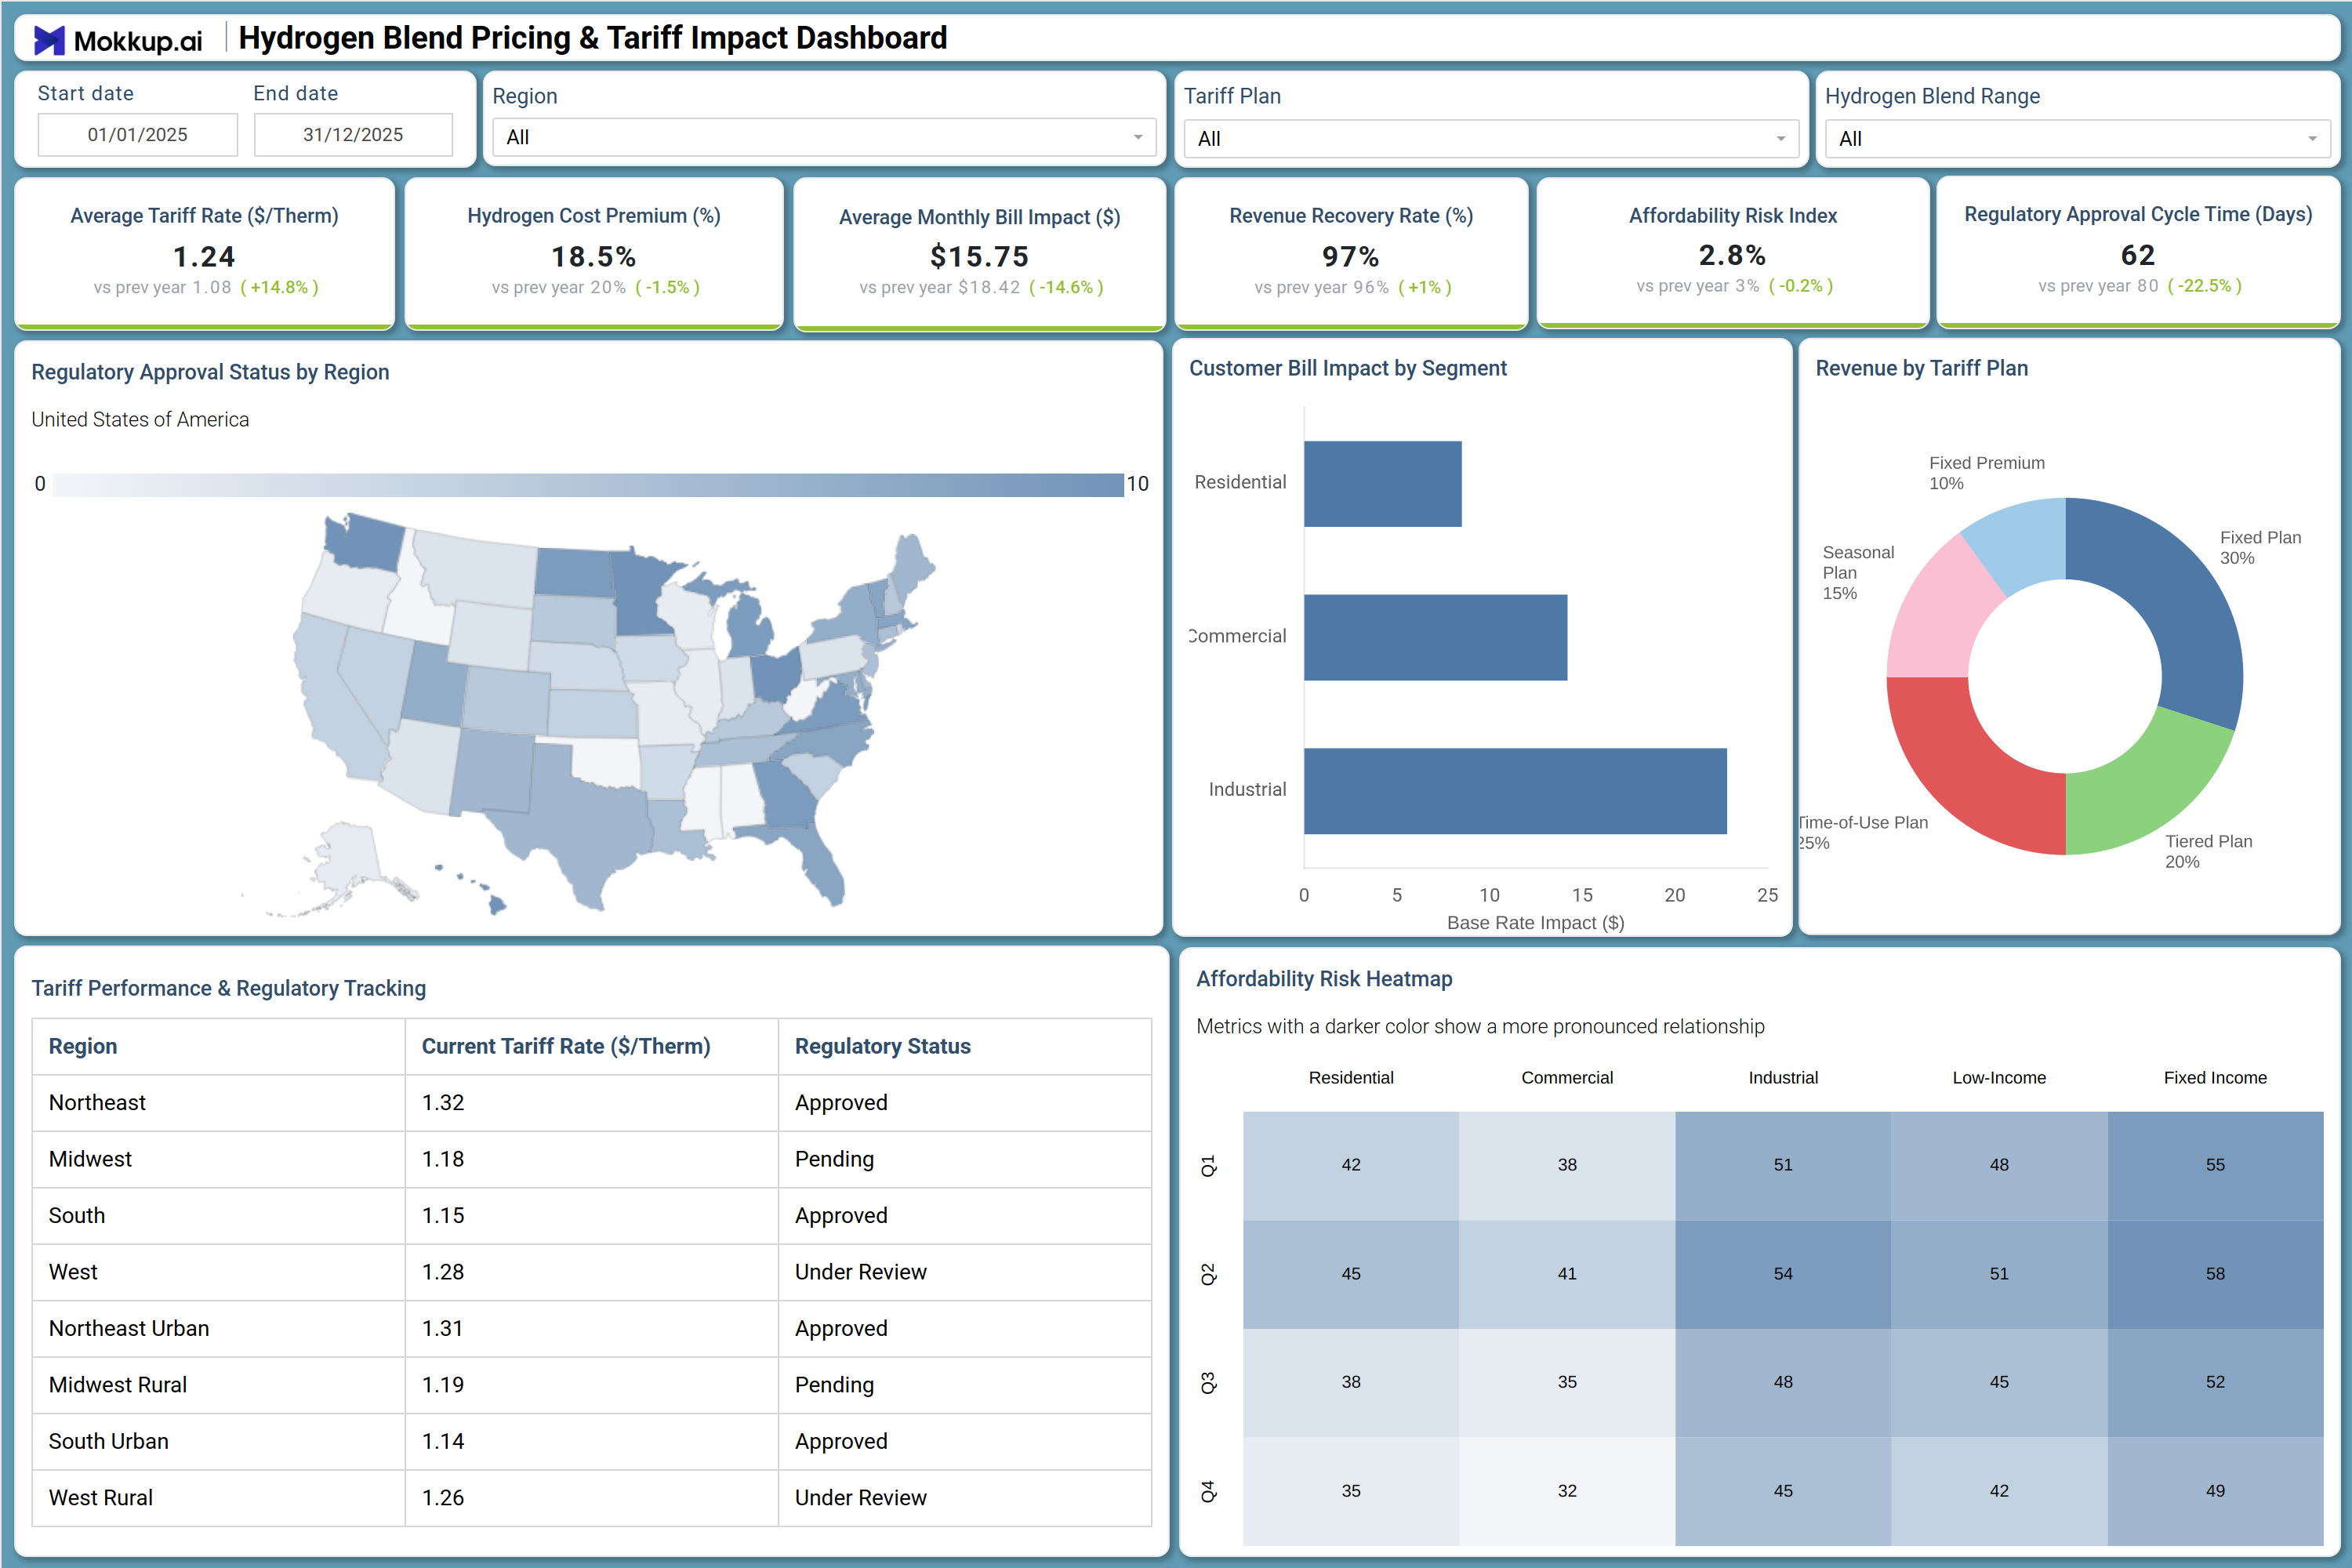
Task: Select heatmap cell Q4 Commercial 32
Action: coord(1567,1491)
